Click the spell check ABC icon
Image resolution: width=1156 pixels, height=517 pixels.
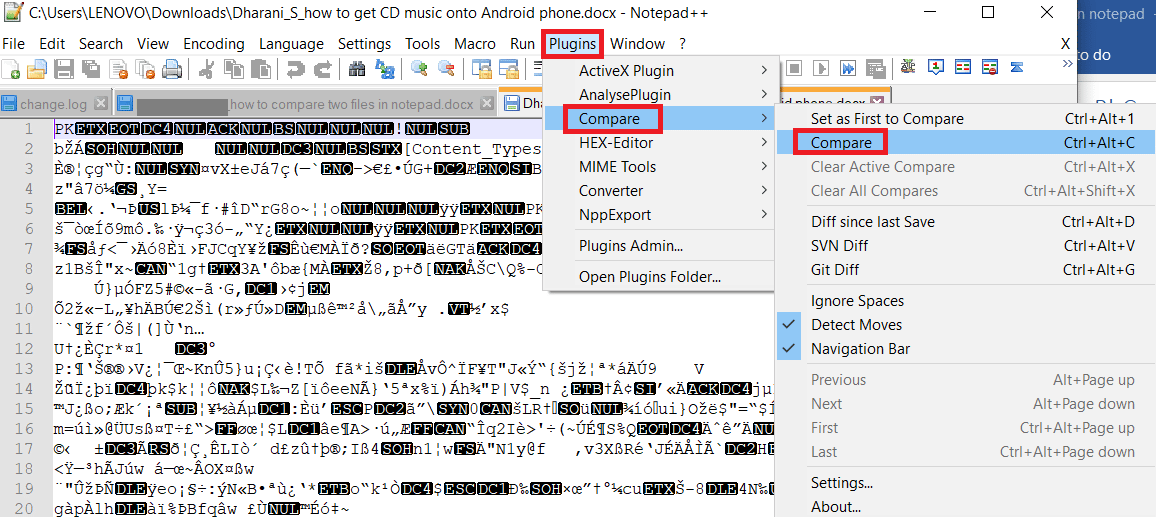[x=908, y=66]
